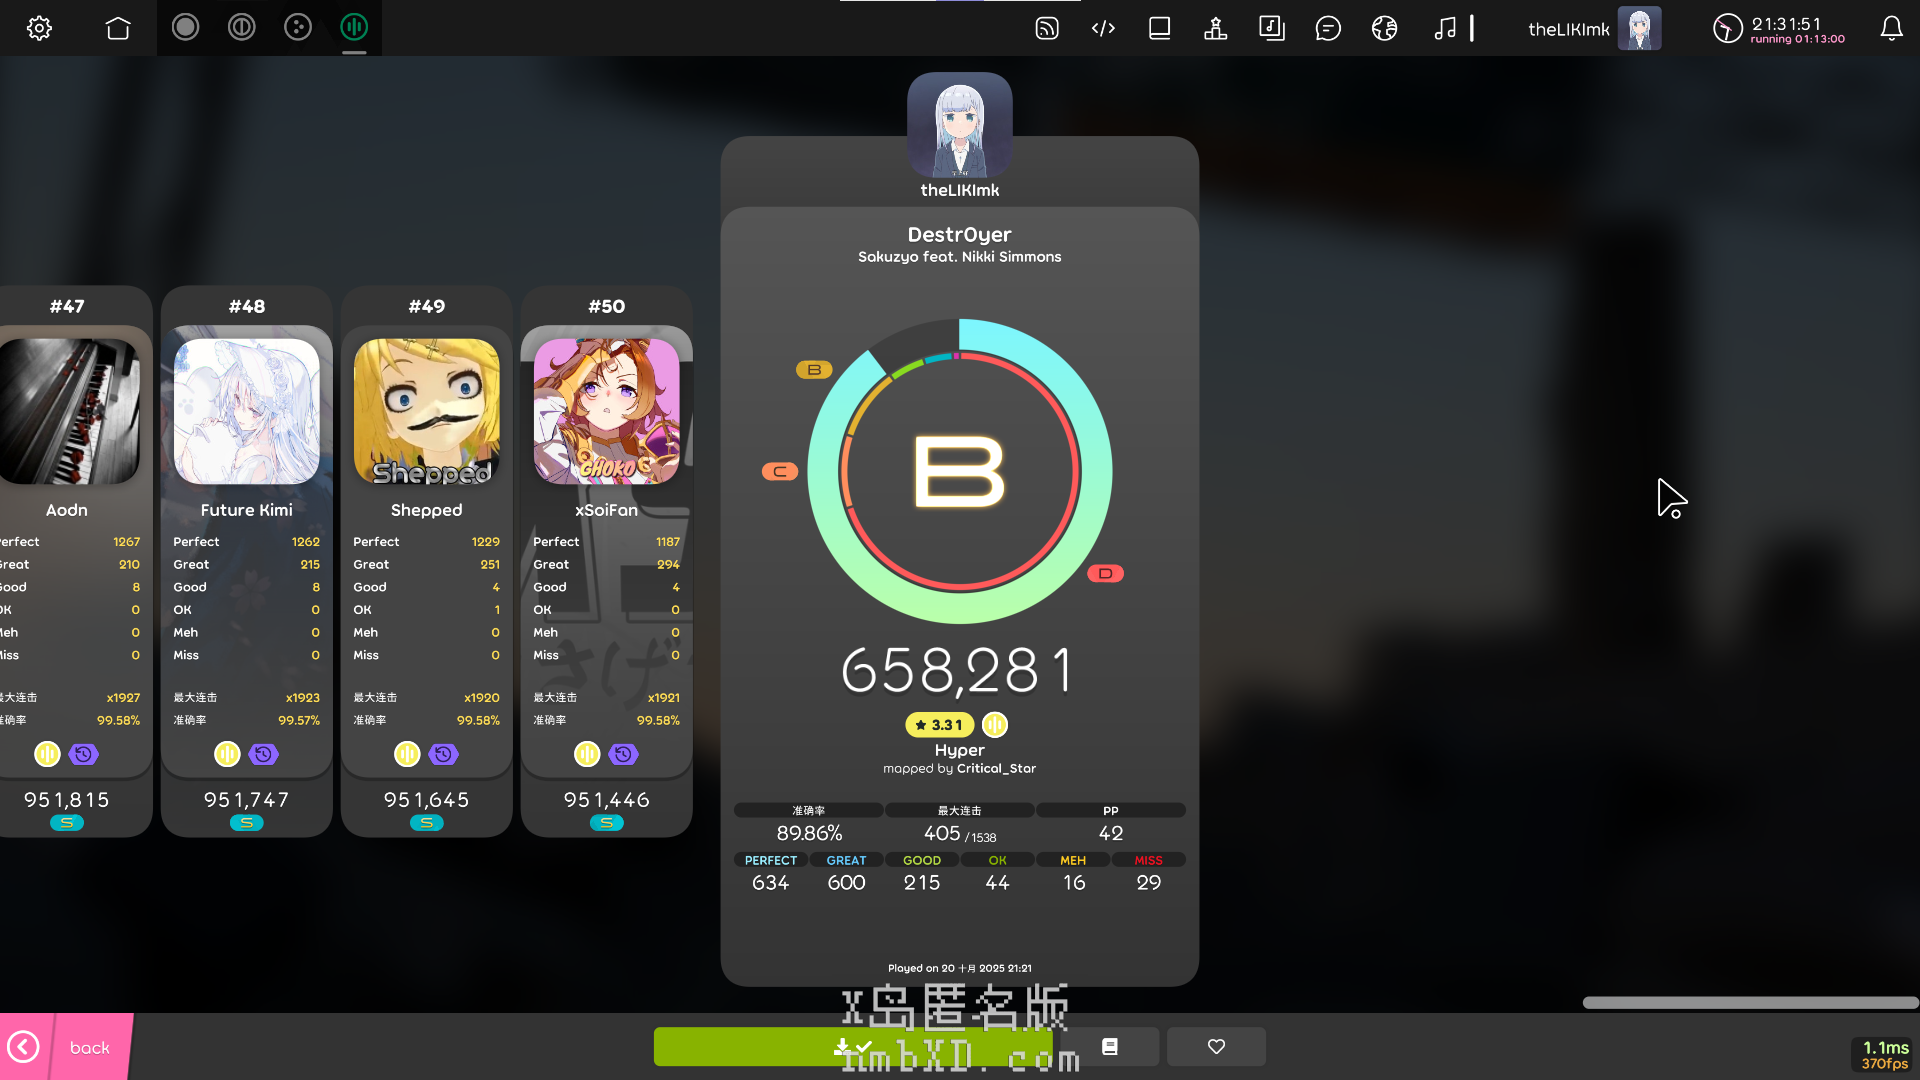Switch to taiko ruleset icon
The image size is (1920, 1080).
241,27
